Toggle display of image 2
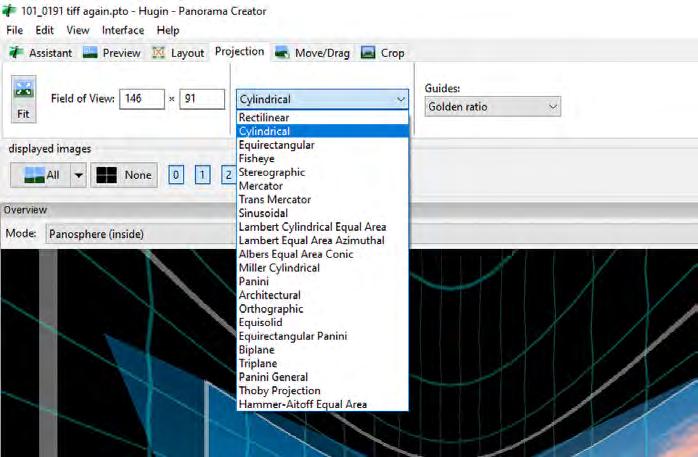 click(229, 175)
